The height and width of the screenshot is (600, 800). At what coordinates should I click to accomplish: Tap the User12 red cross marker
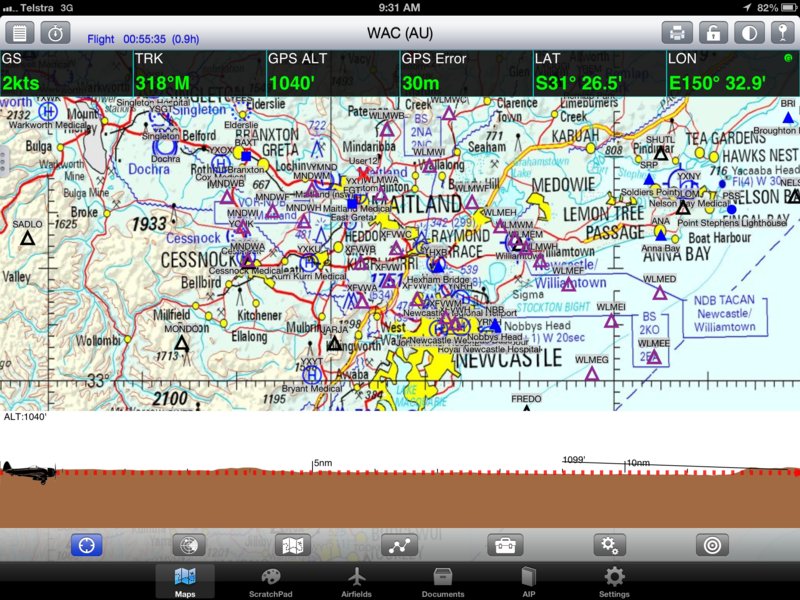tap(363, 174)
